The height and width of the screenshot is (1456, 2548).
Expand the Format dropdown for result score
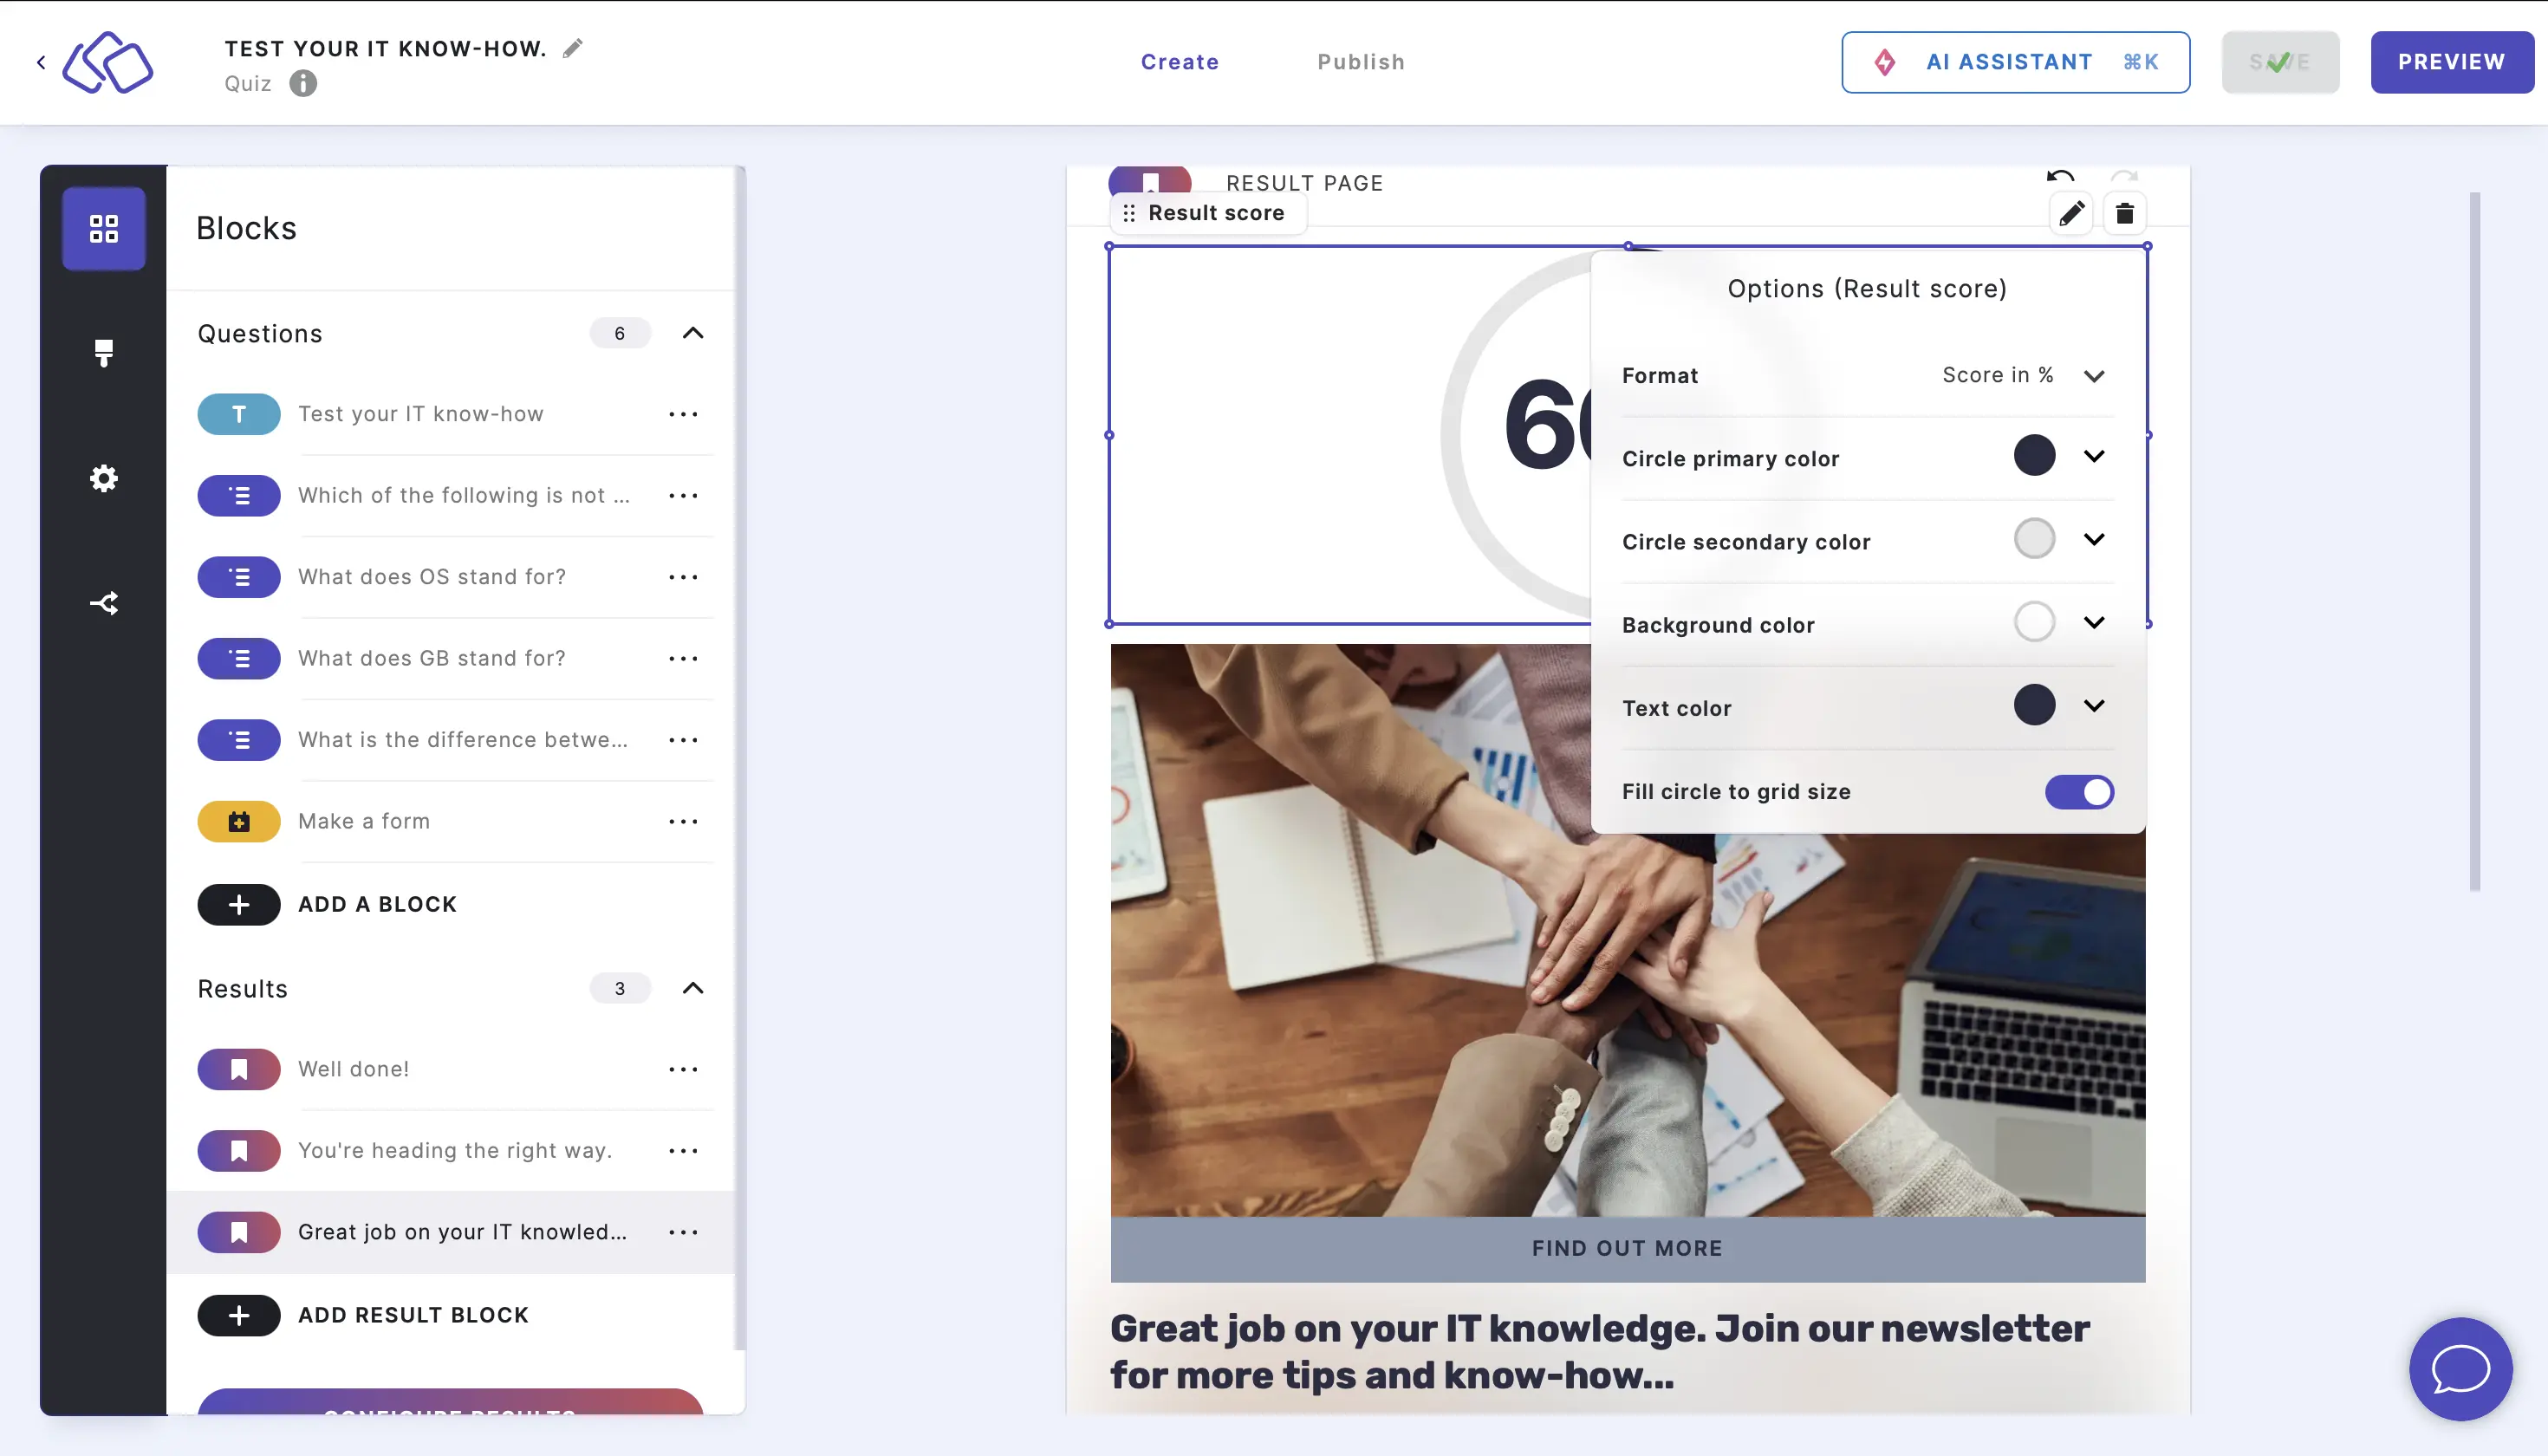click(x=2095, y=374)
